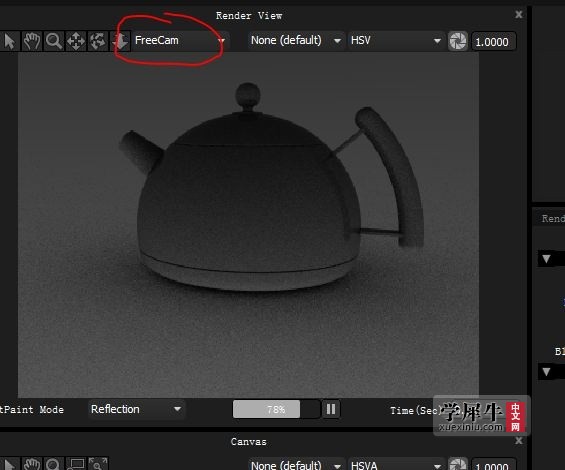This screenshot has width=565, height=470.
Task: Click the down-arrow icon beside FreeCam
Action: [120, 41]
